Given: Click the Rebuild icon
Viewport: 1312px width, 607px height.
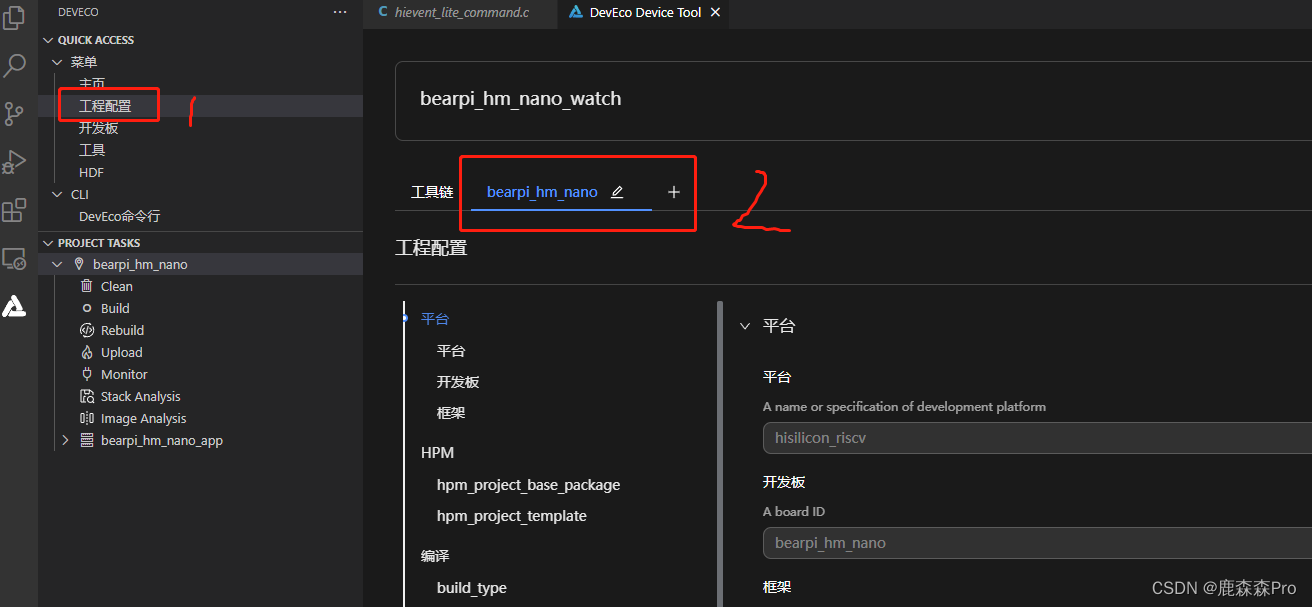Looking at the screenshot, I should pyautogui.click(x=87, y=330).
